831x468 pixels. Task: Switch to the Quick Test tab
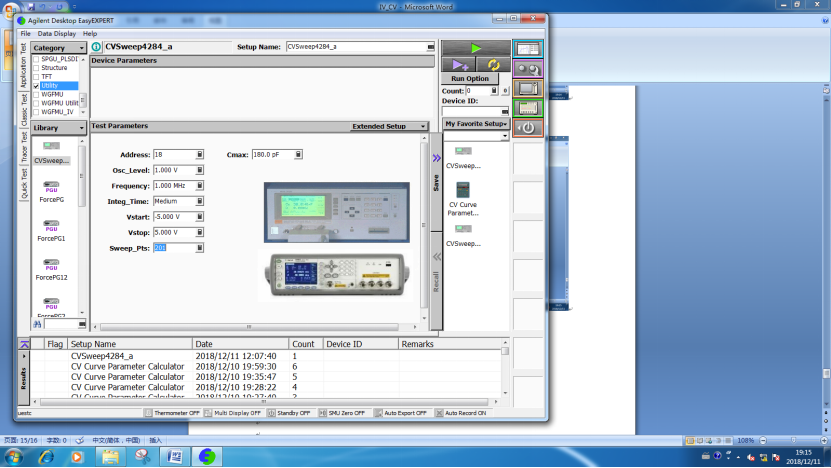(x=24, y=183)
